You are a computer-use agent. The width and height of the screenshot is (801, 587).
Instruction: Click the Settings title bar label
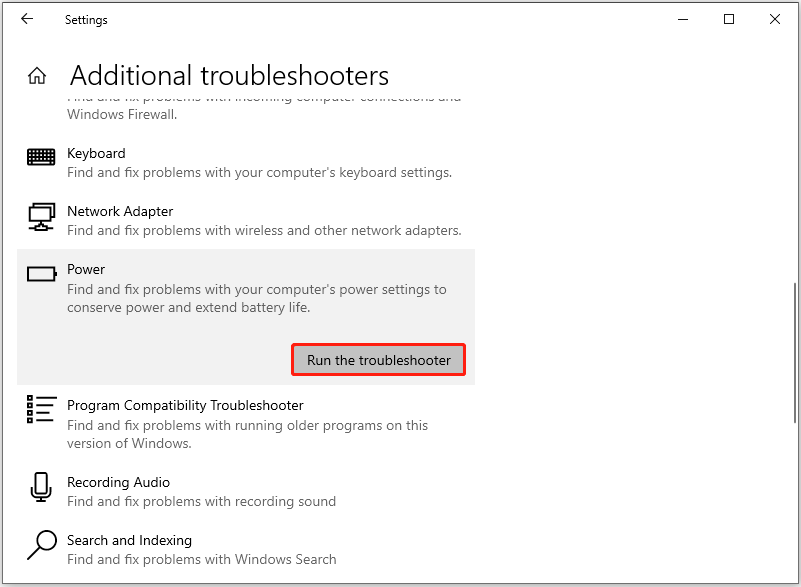pos(86,19)
